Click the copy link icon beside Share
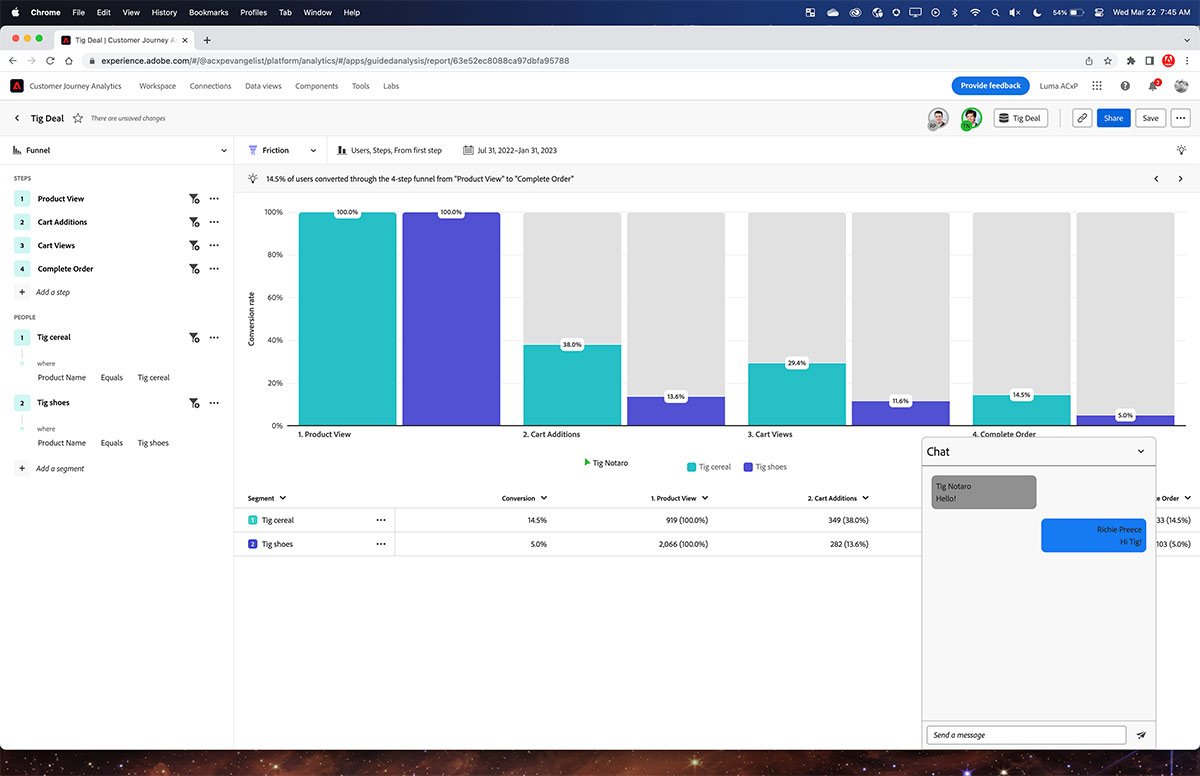The height and width of the screenshot is (776, 1200). pos(1082,118)
